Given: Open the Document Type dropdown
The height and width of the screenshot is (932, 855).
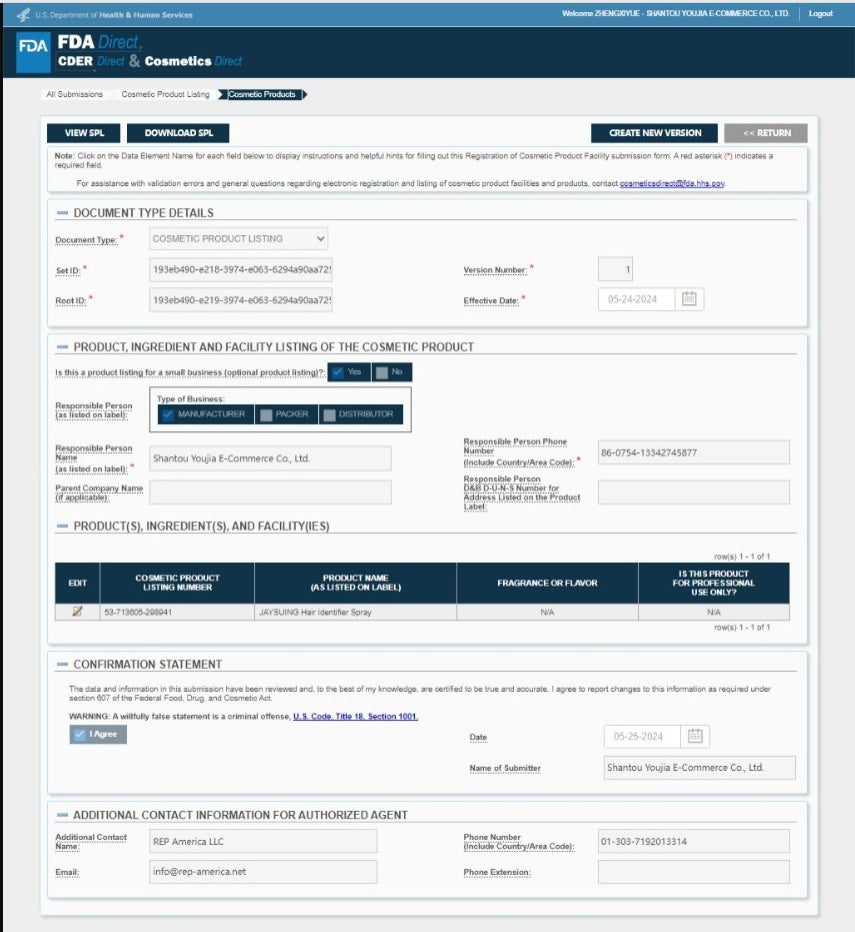Looking at the screenshot, I should pyautogui.click(x=239, y=239).
